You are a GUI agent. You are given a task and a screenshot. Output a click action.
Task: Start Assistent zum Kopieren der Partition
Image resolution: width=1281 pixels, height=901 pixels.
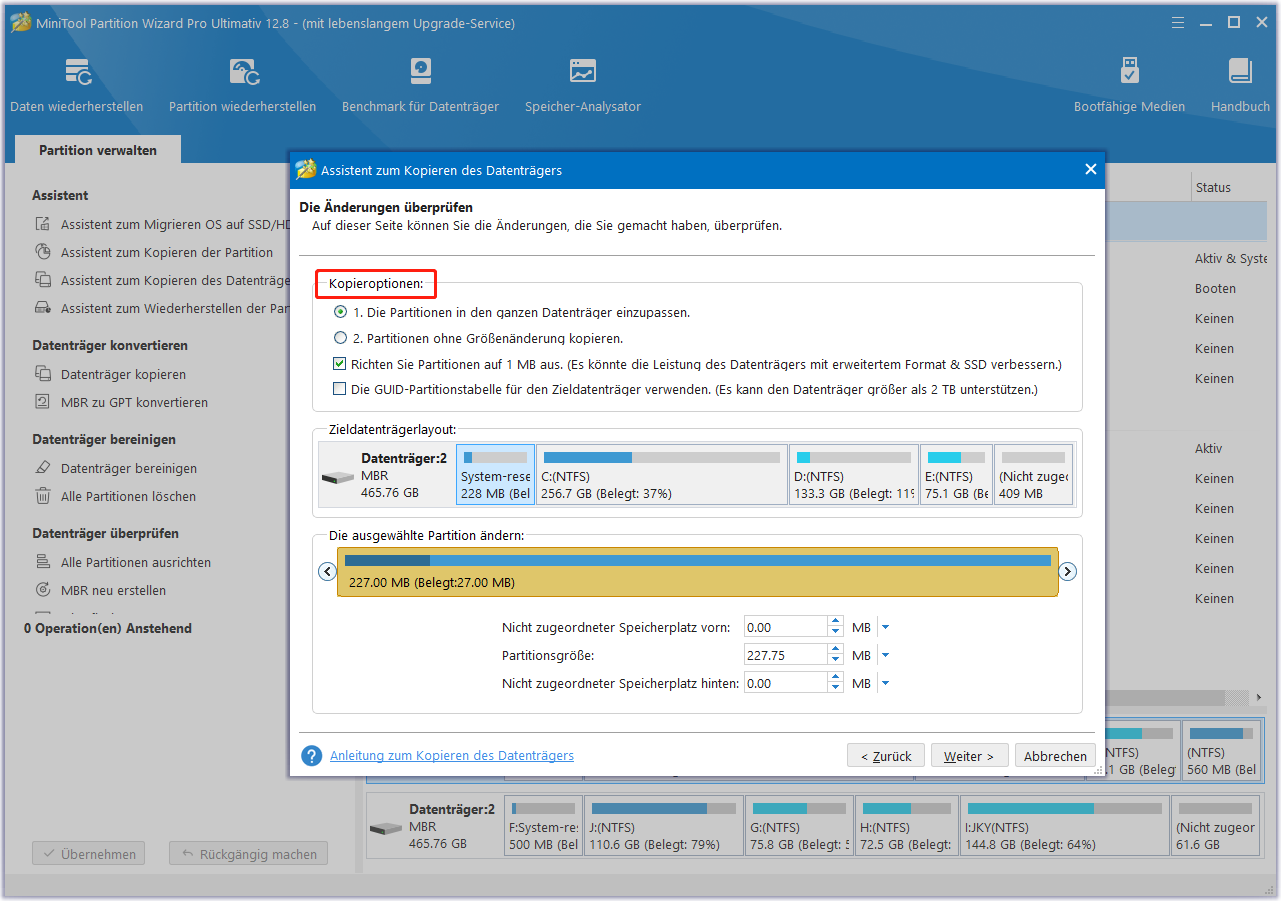pos(154,252)
